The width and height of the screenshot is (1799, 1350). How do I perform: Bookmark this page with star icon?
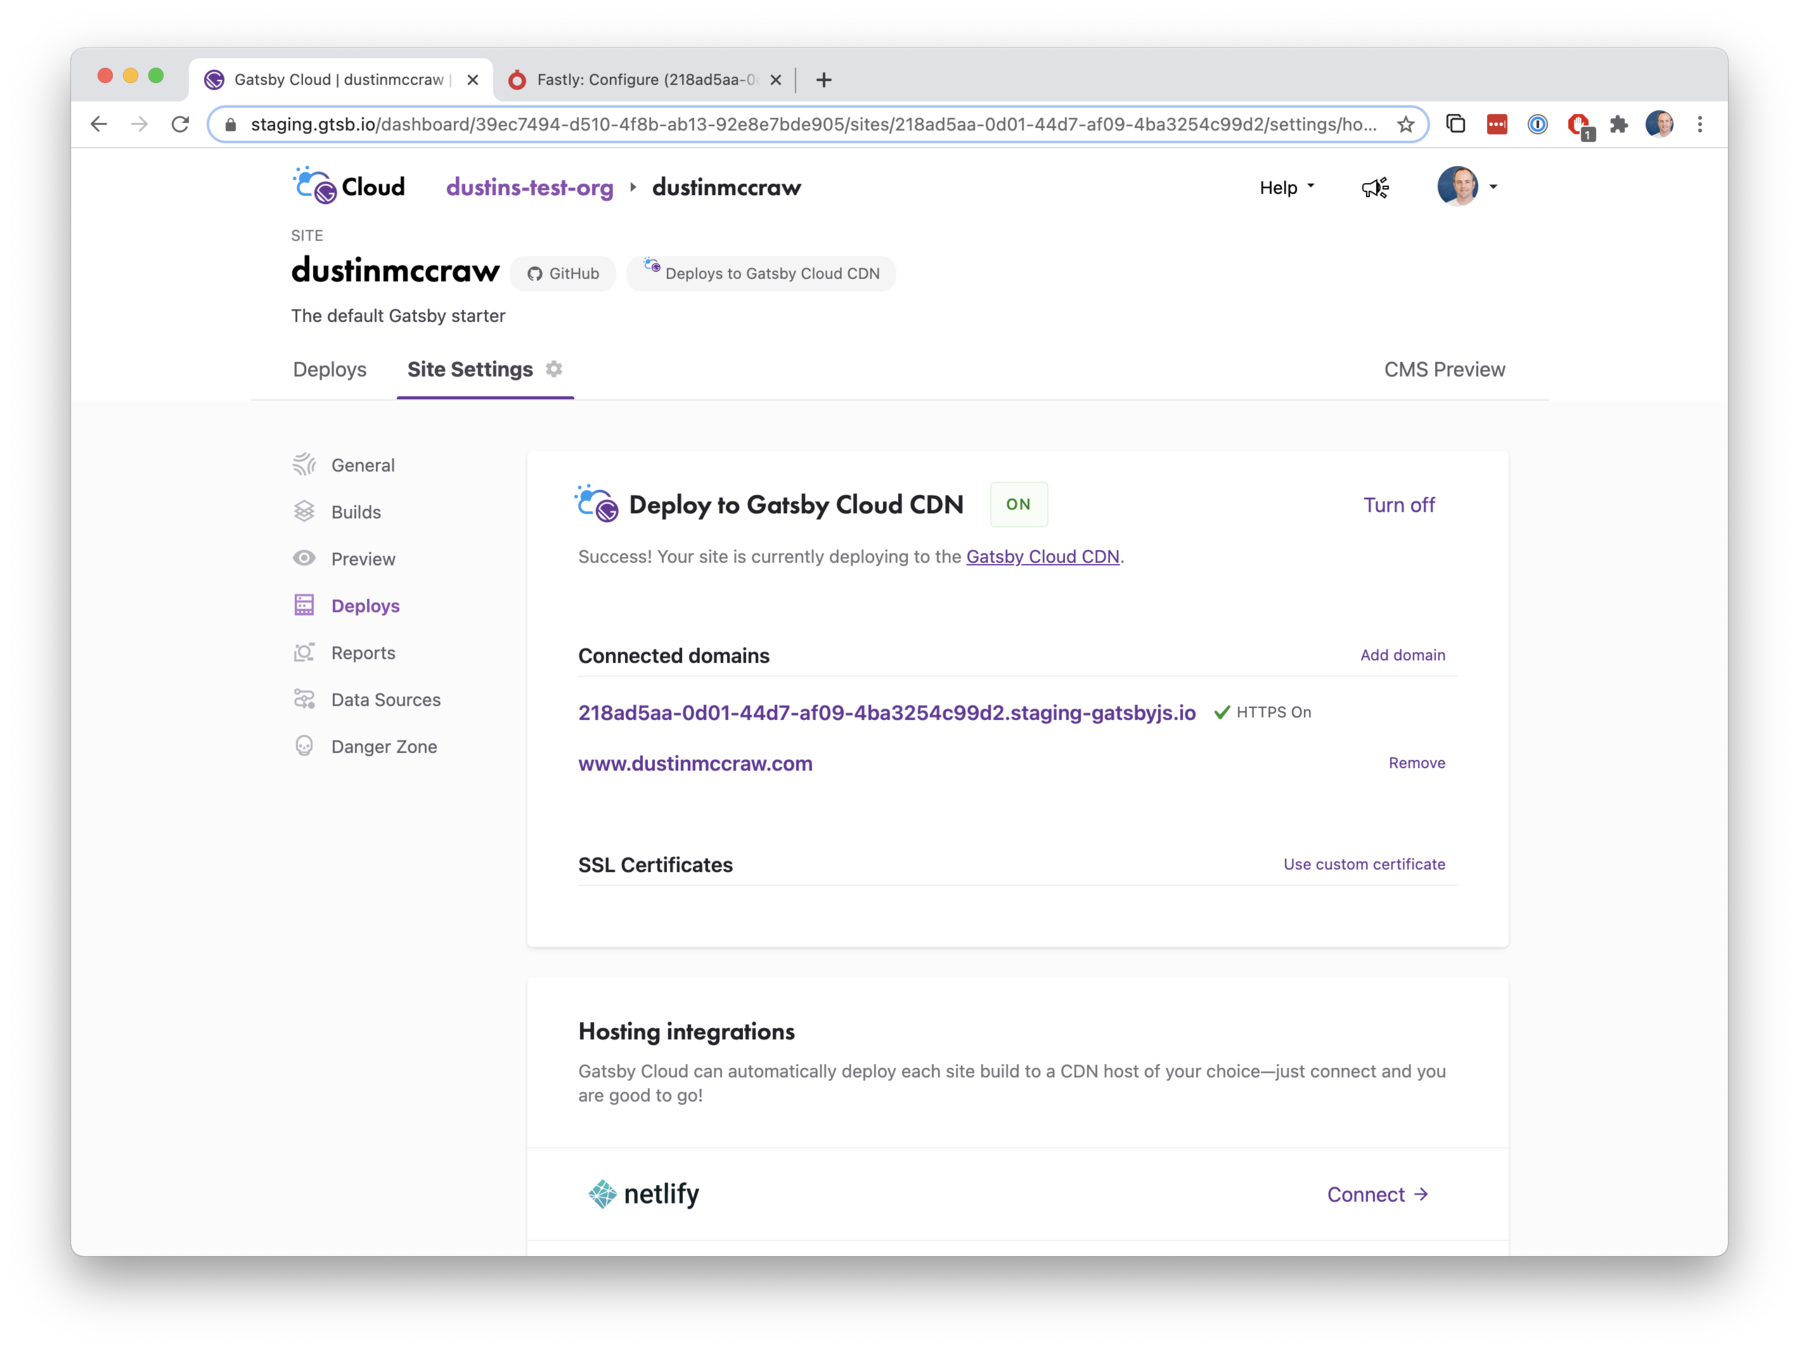point(1405,124)
